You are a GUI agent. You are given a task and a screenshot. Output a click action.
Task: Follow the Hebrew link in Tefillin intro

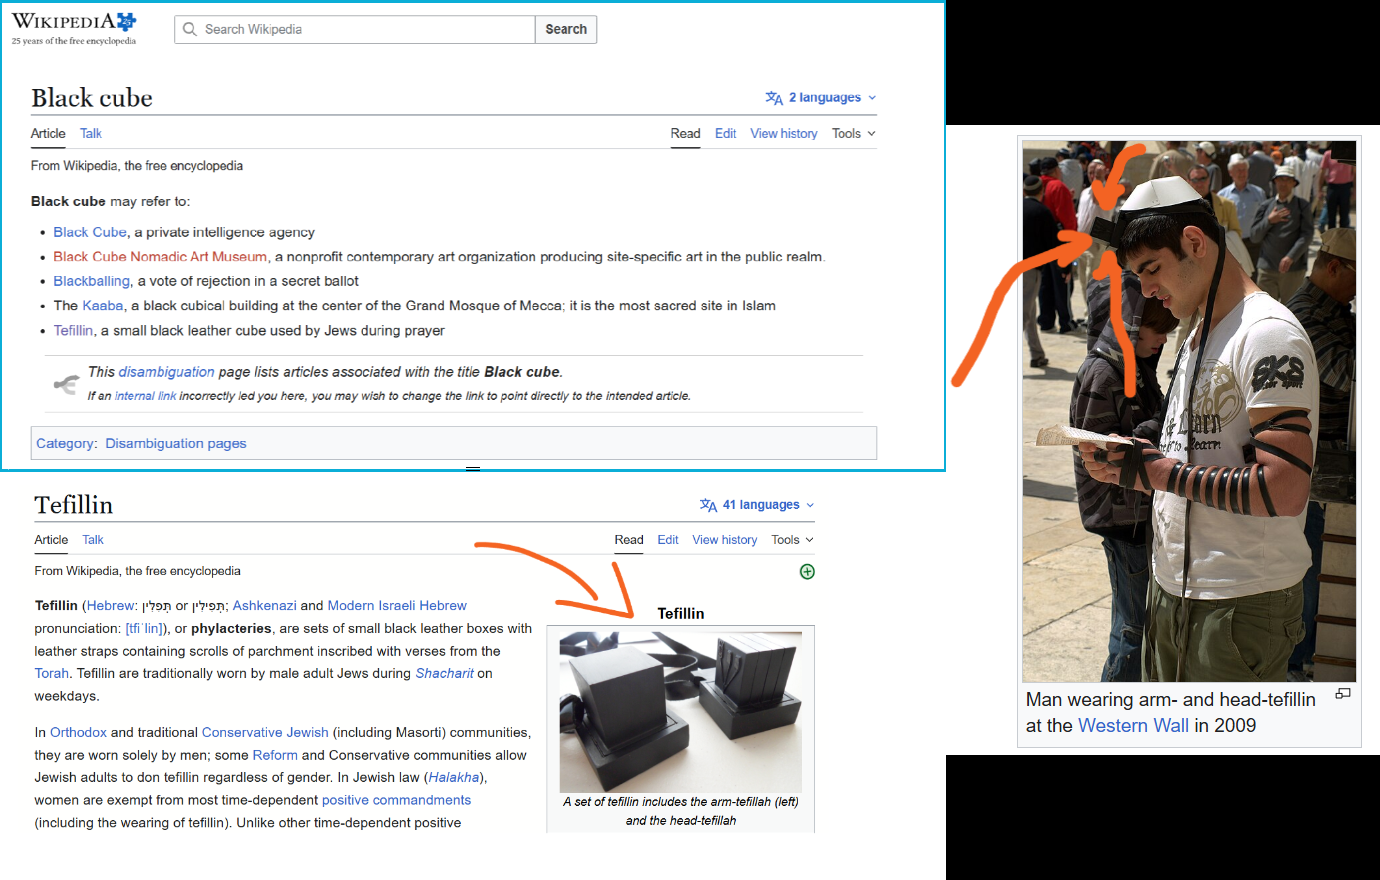pyautogui.click(x=110, y=606)
